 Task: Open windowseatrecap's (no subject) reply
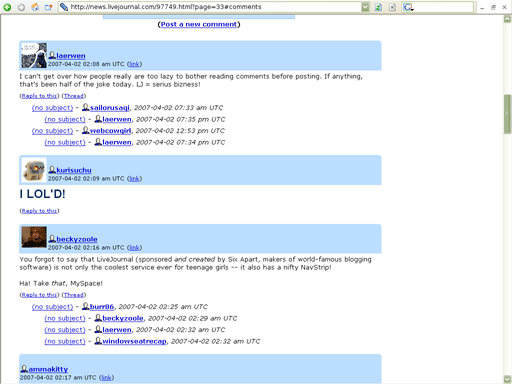coord(65,341)
